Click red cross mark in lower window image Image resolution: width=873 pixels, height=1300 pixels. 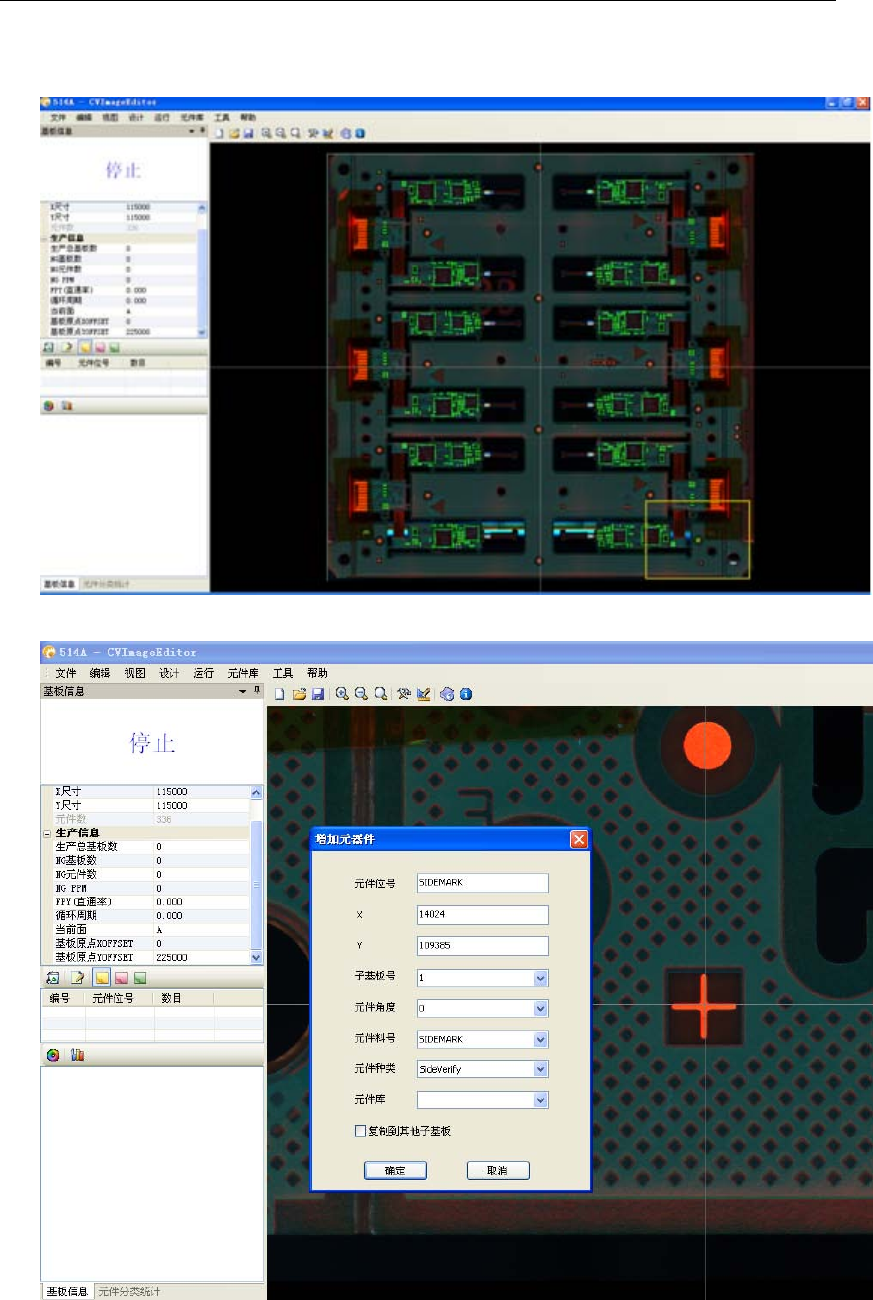(x=702, y=1005)
